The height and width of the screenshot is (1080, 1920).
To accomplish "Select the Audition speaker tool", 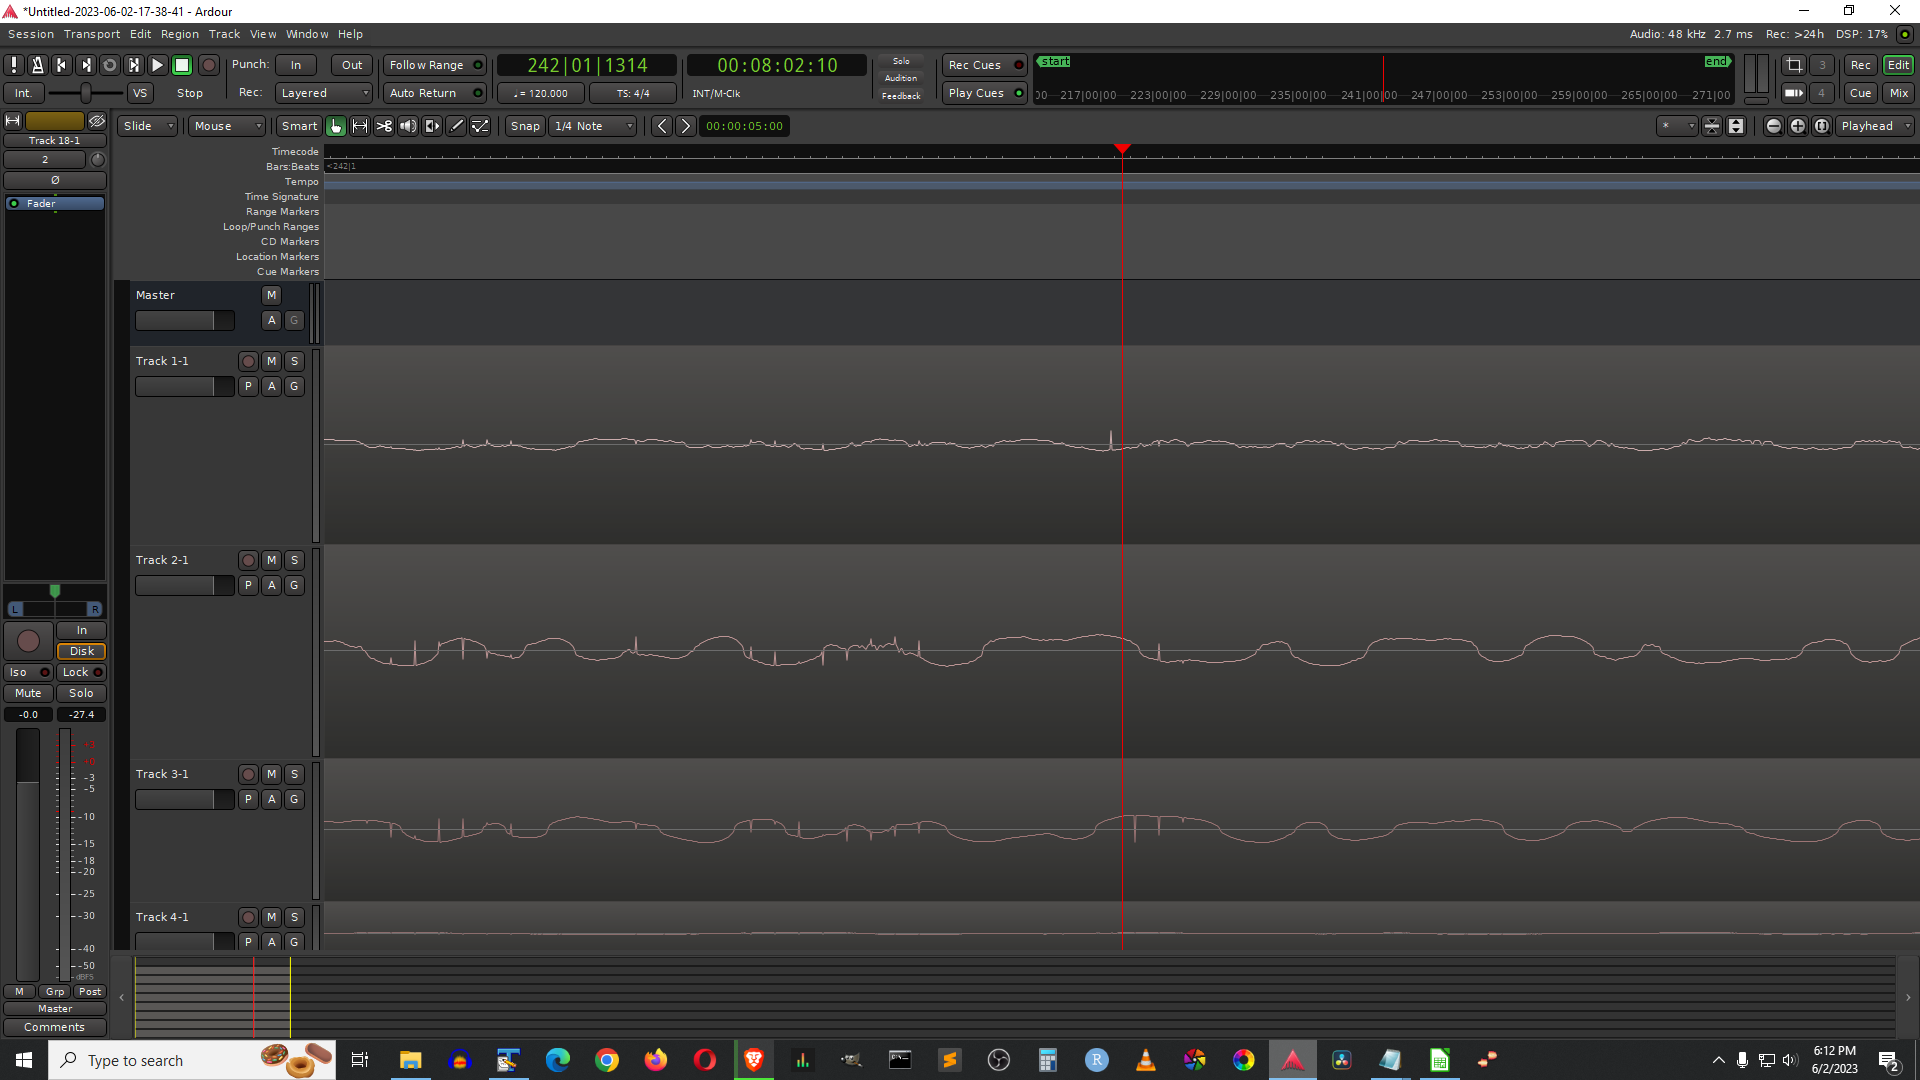I will 408,126.
